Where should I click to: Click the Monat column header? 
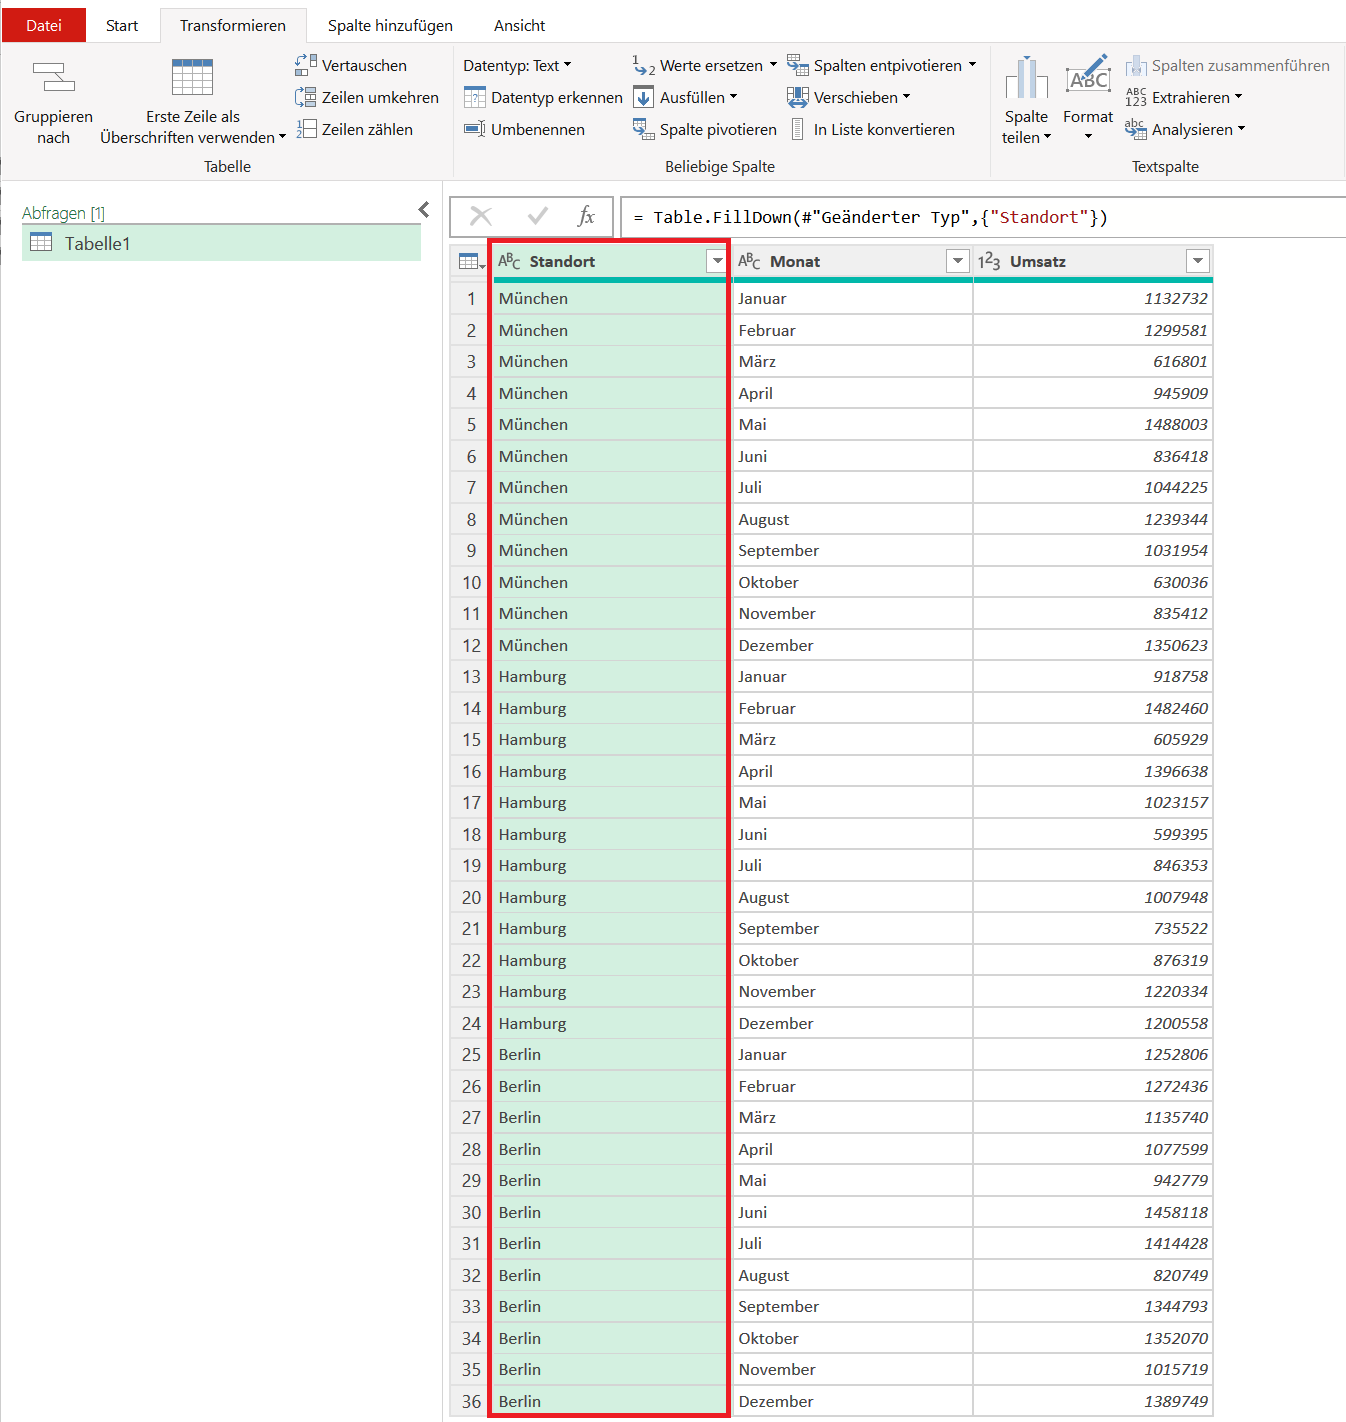[852, 261]
